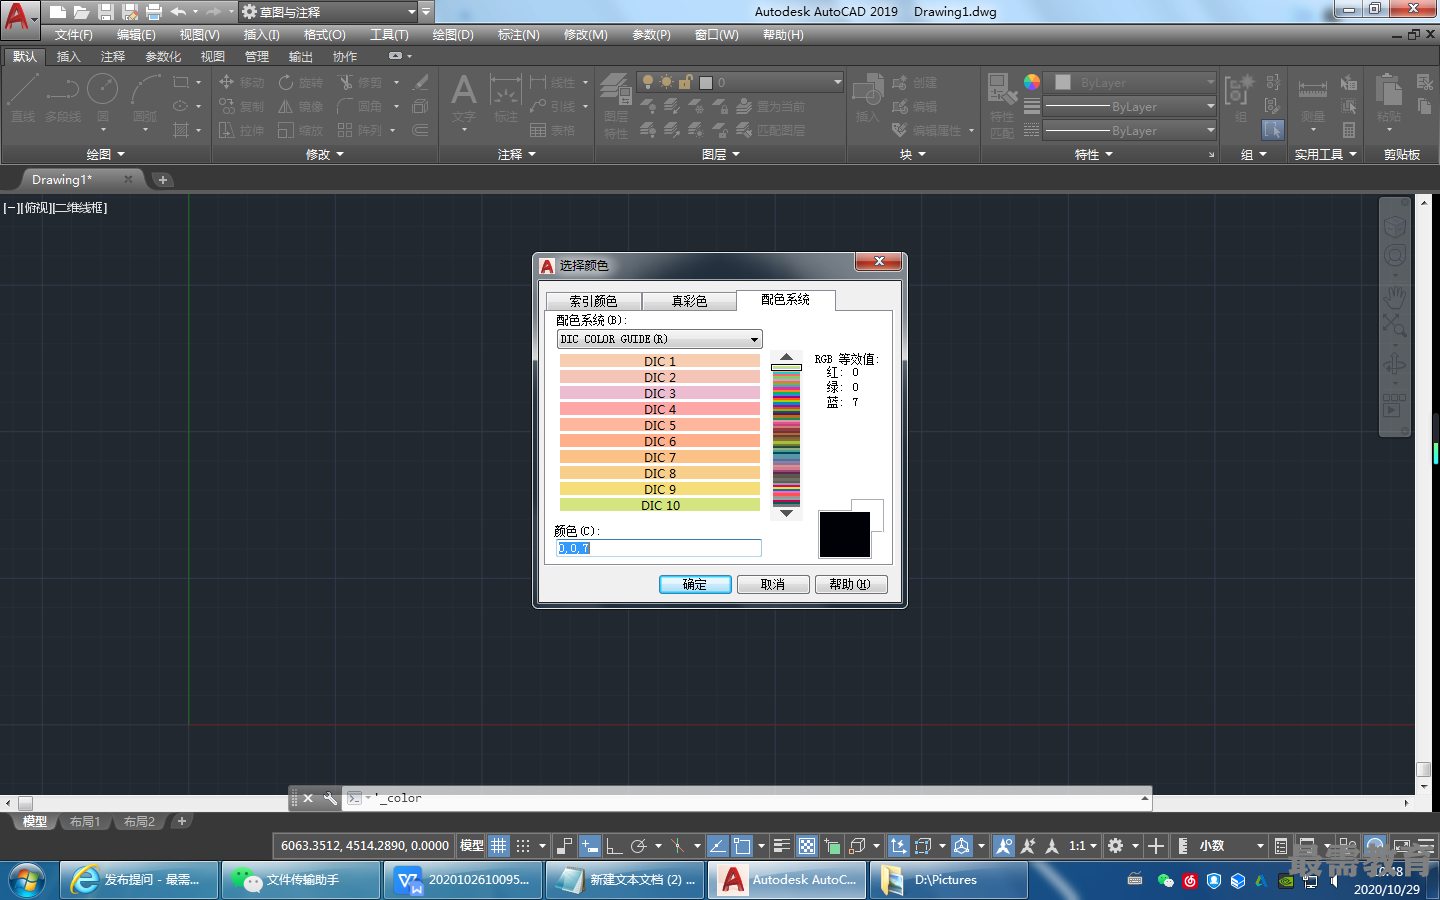1440x900 pixels.
Task: Toggle ortho mode in the status bar
Action: click(614, 846)
